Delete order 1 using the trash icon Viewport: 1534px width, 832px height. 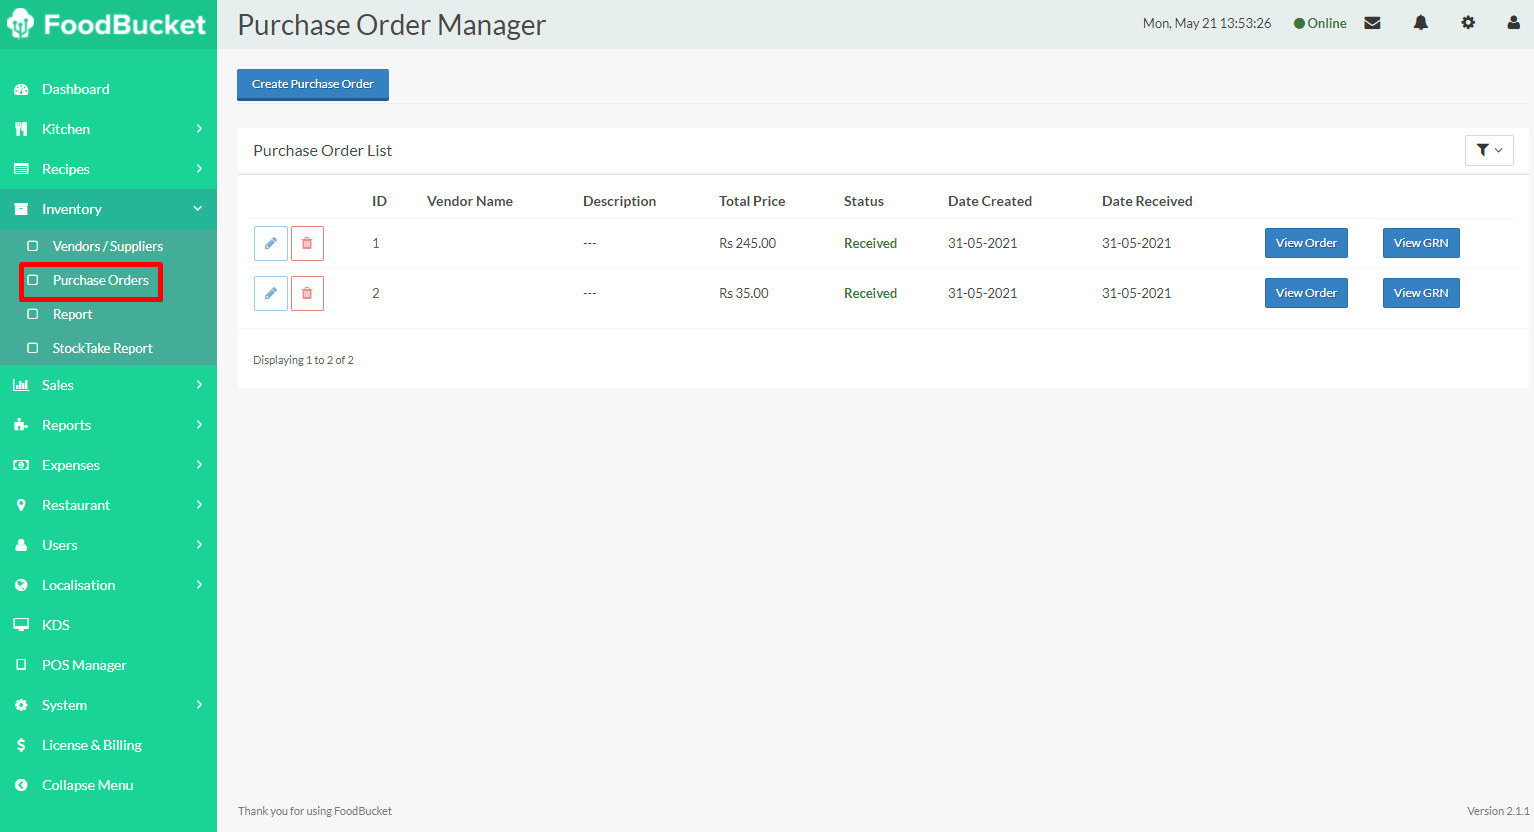(307, 243)
